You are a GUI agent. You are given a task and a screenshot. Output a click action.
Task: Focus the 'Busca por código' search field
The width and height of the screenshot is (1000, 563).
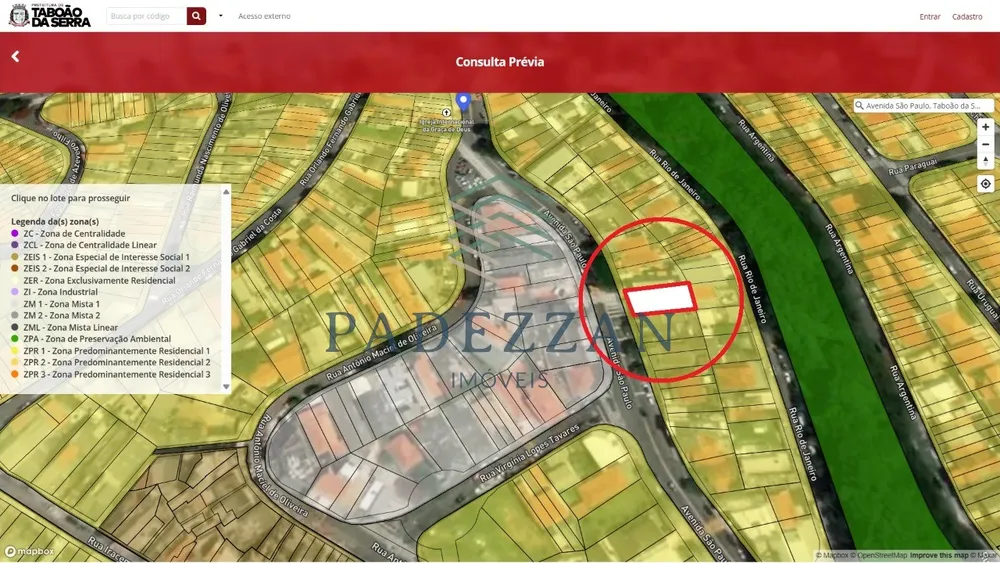coord(147,16)
